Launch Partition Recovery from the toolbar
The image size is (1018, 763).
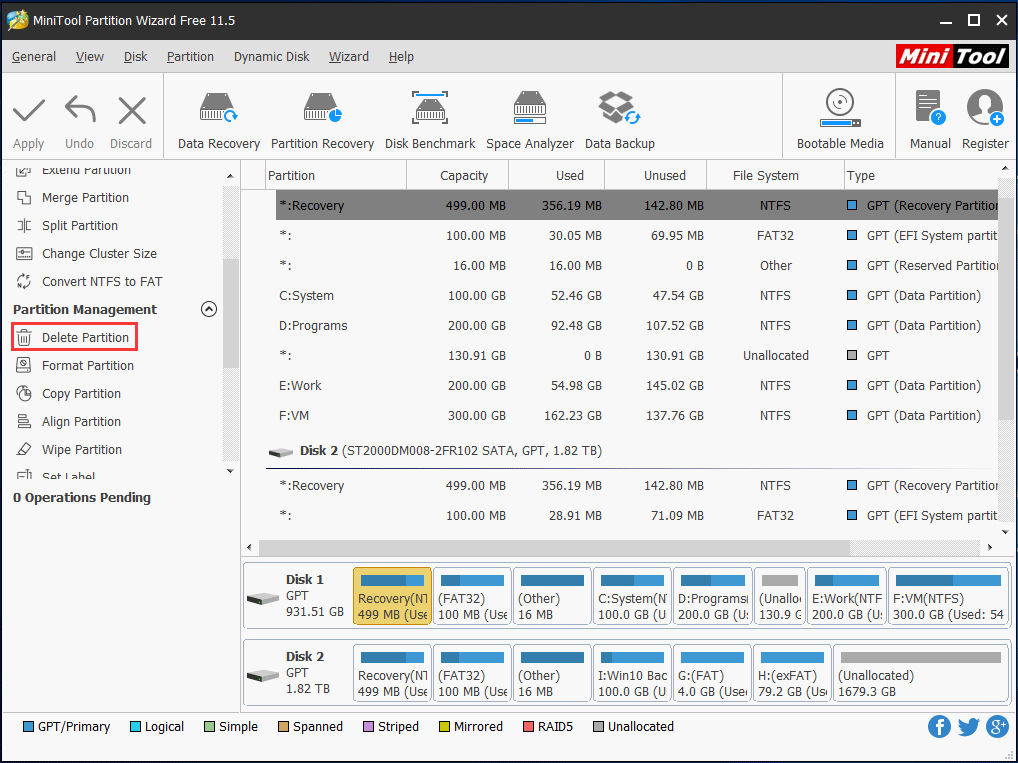(x=322, y=115)
